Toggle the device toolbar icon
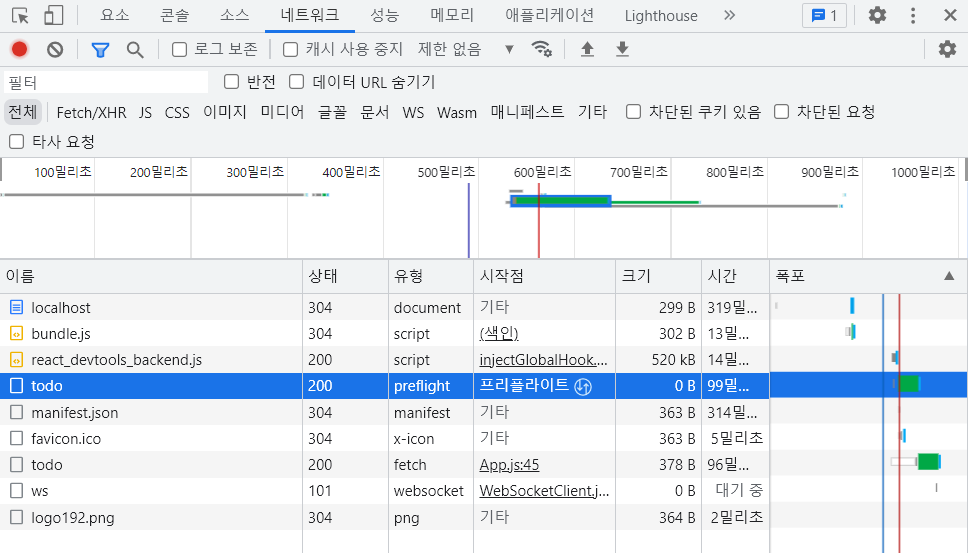This screenshot has height=553, width=968. (x=53, y=15)
